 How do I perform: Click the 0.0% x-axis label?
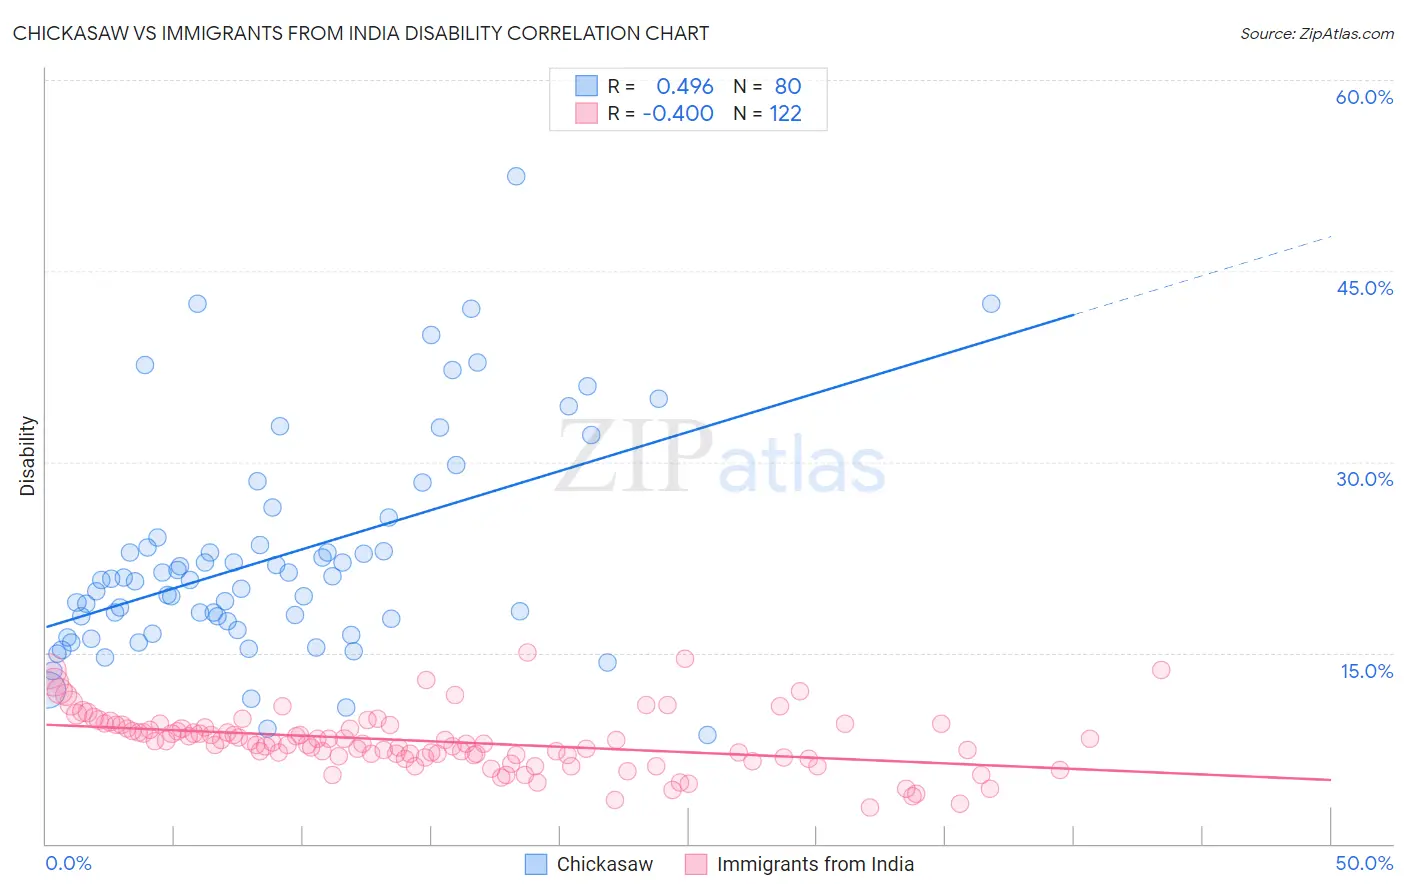point(69,863)
